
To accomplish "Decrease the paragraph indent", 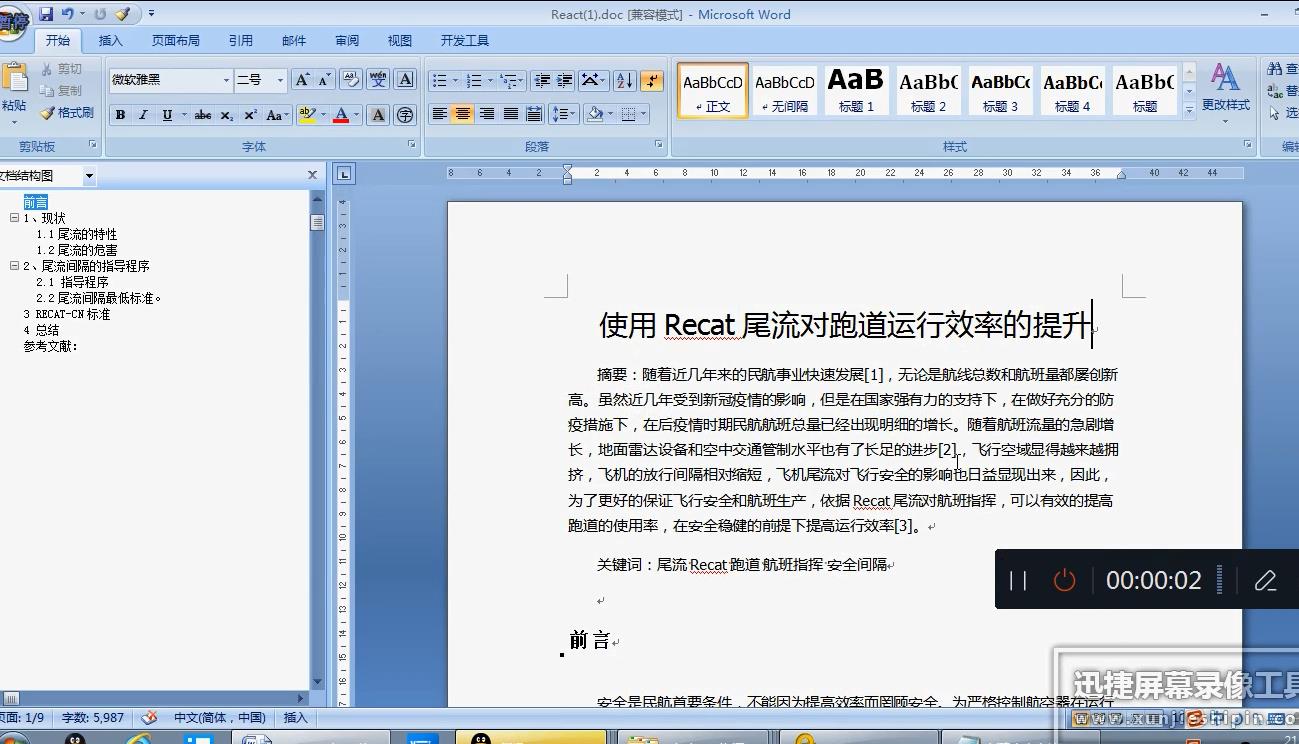I will tap(541, 80).
